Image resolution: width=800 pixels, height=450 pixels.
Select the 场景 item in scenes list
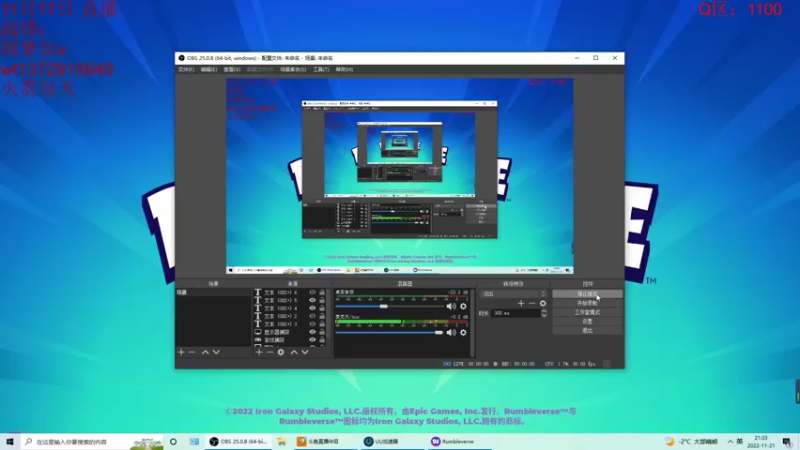click(x=213, y=292)
